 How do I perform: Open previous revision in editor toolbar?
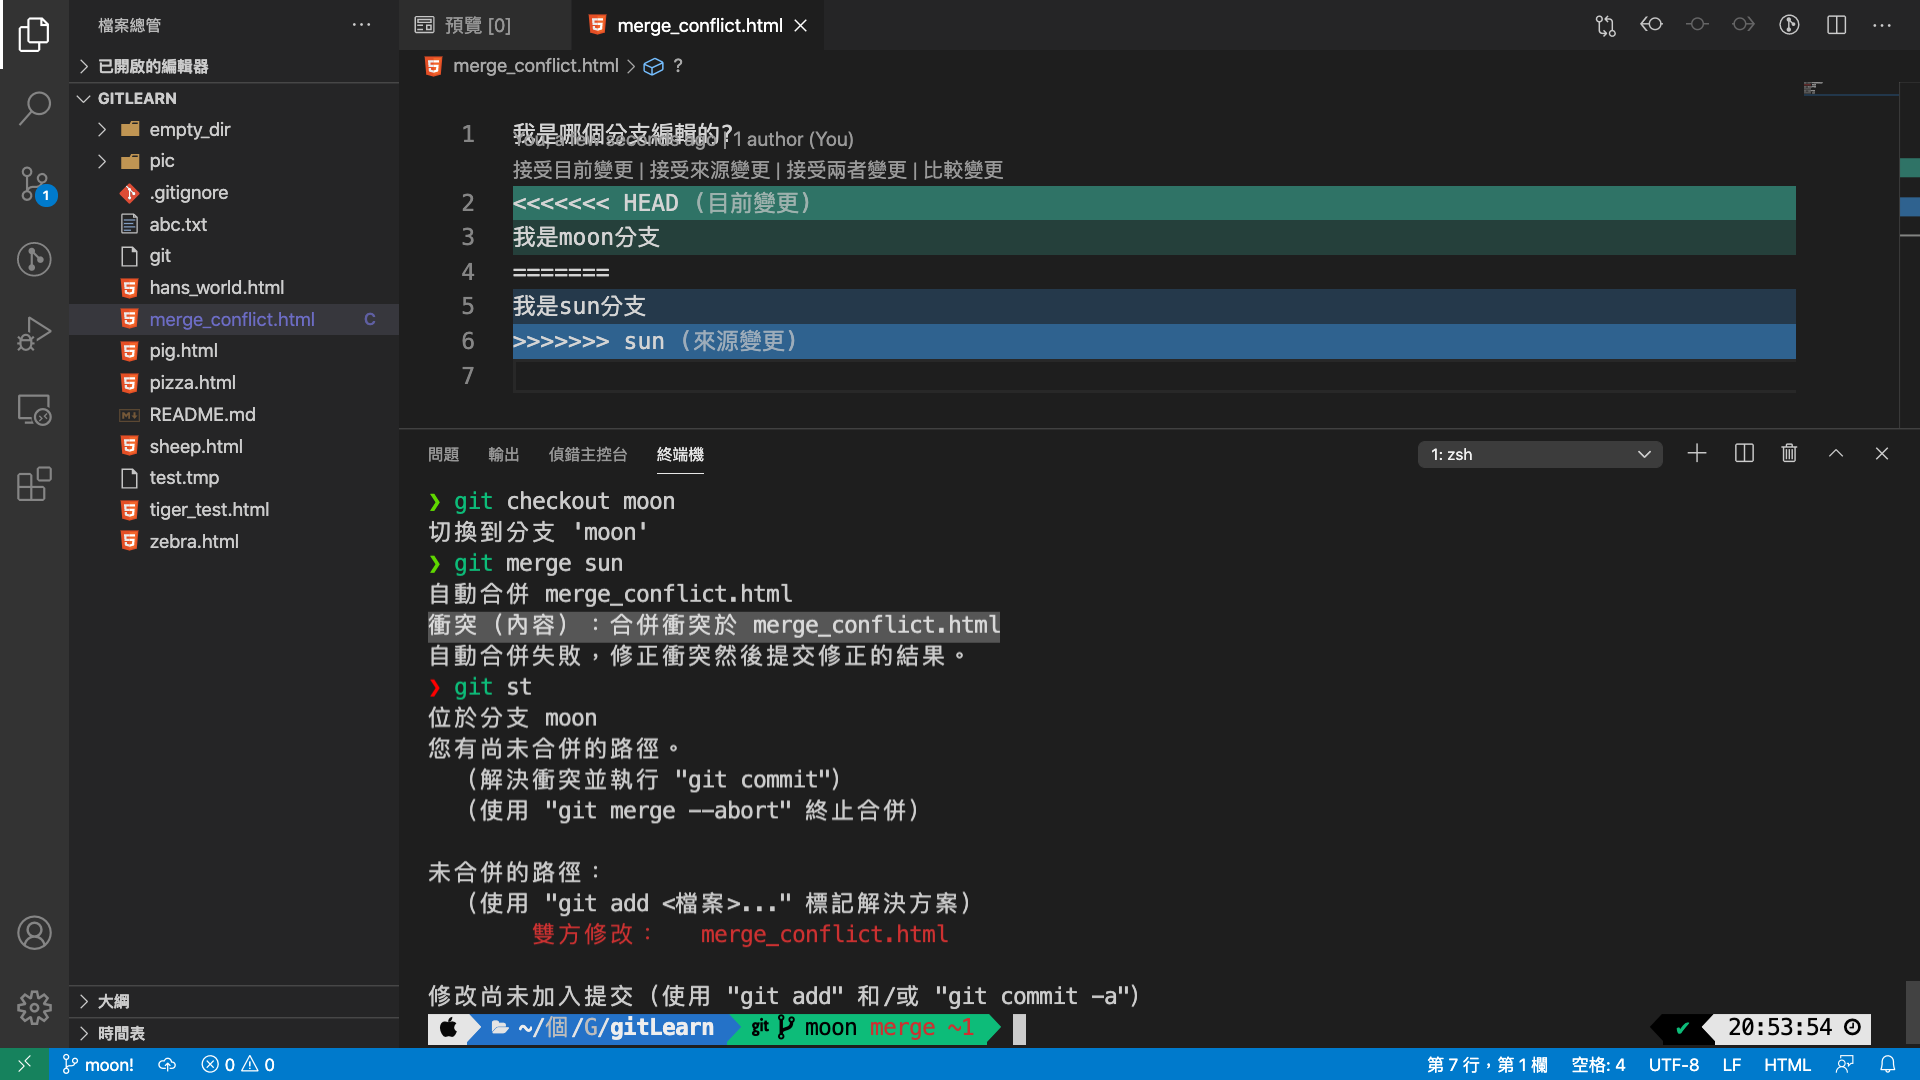1651,25
